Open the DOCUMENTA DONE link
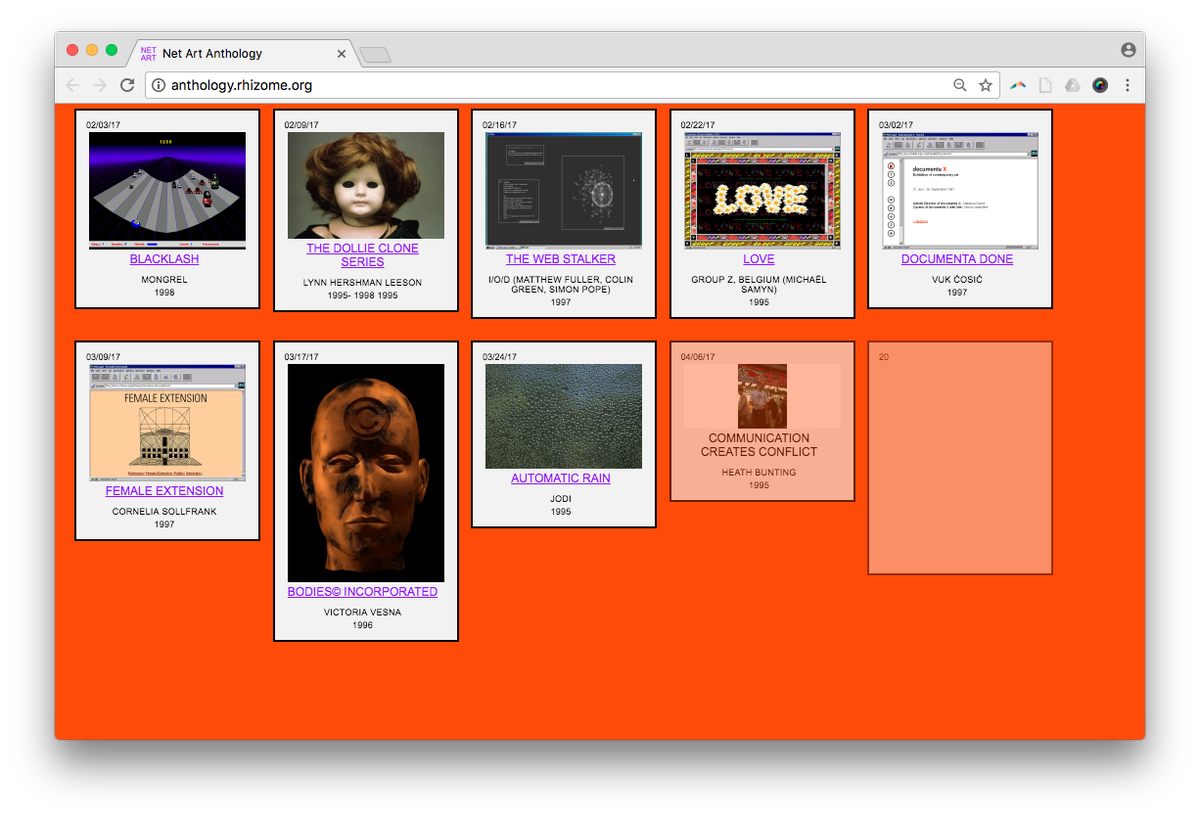The width and height of the screenshot is (1200, 818). tap(957, 259)
